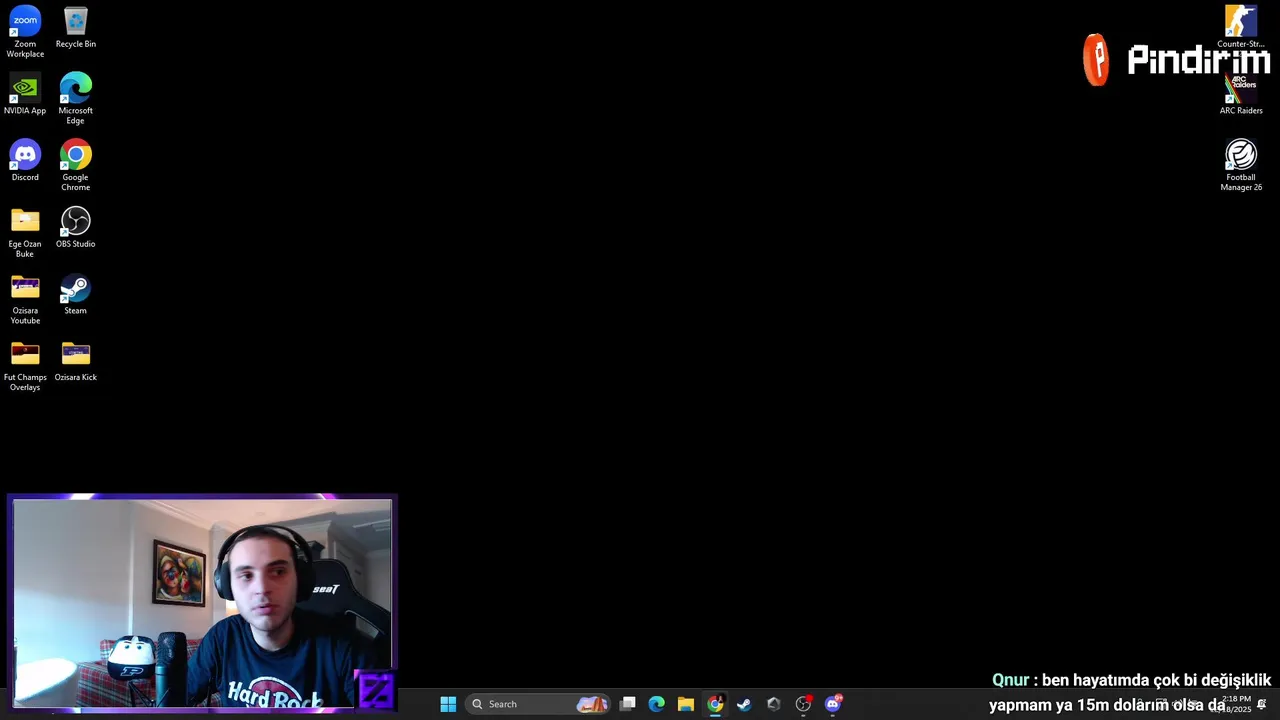This screenshot has width=1280, height=720.
Task: Open Discord from the taskbar
Action: click(833, 704)
